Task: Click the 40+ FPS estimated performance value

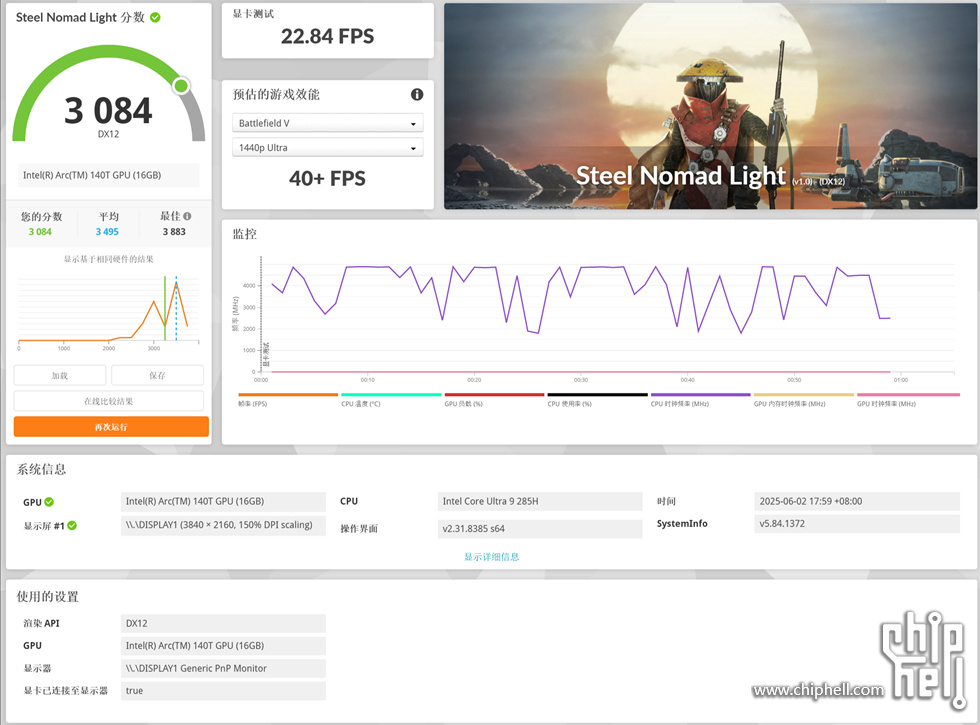Action: coord(328,179)
